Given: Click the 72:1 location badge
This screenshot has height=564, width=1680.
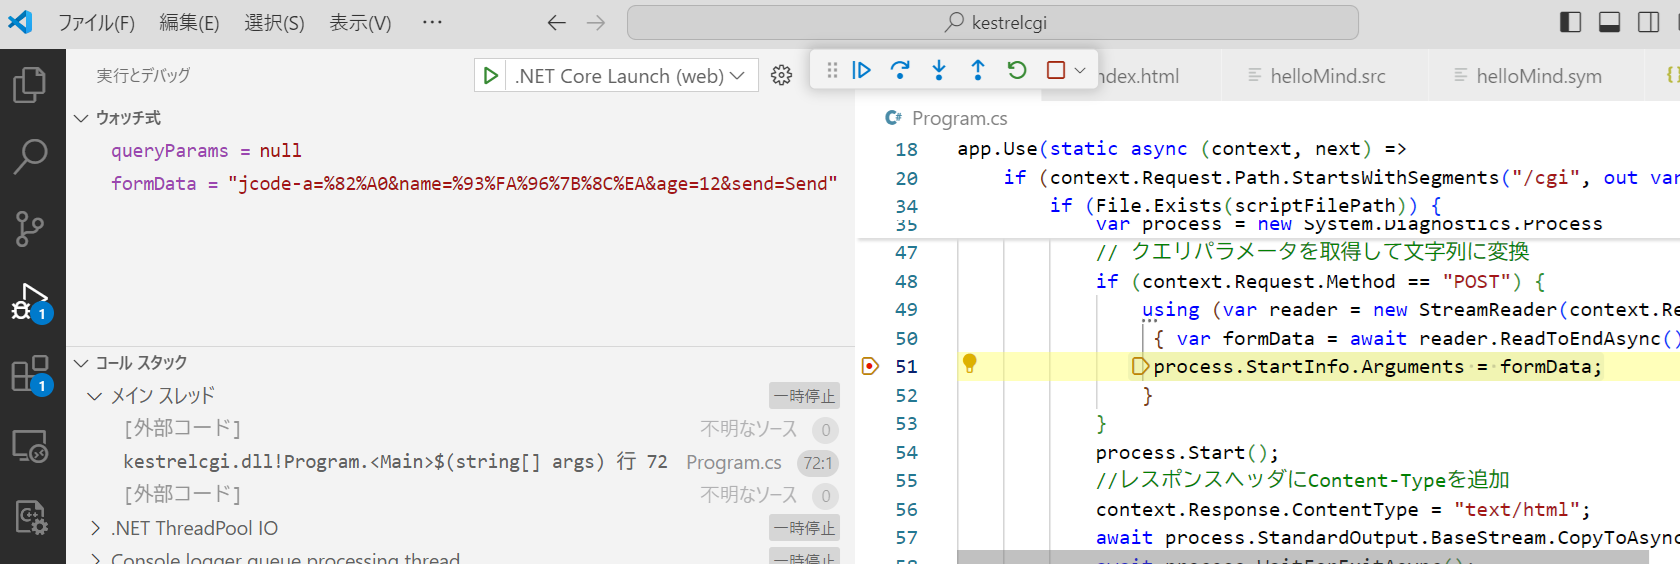Looking at the screenshot, I should (818, 463).
